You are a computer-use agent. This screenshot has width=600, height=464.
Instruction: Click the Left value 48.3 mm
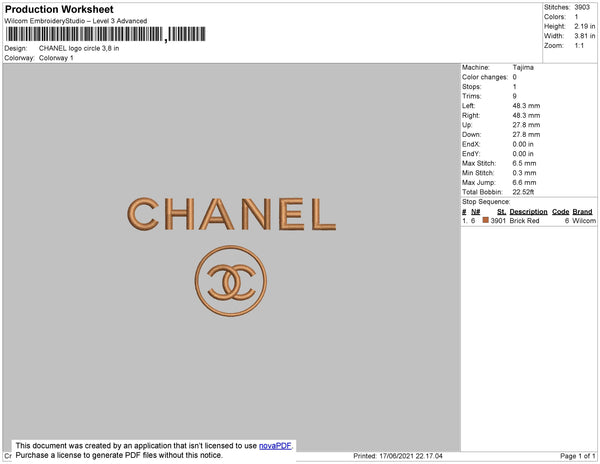tap(527, 106)
